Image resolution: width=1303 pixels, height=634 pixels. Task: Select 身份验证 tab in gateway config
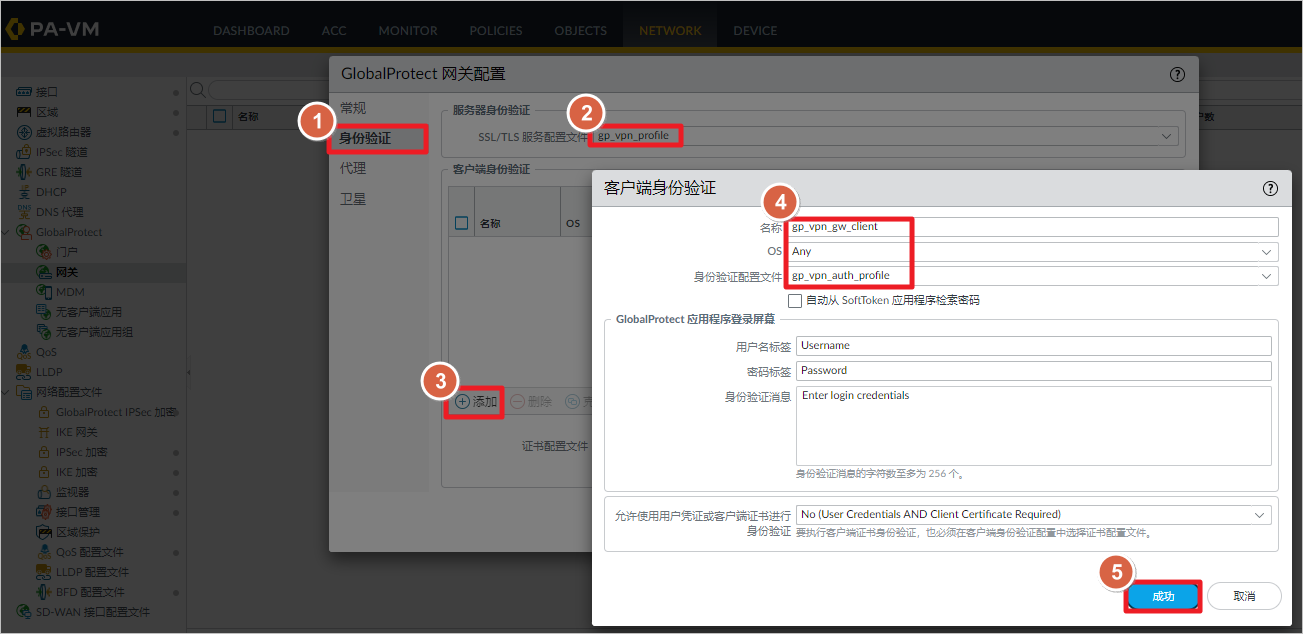coord(365,138)
